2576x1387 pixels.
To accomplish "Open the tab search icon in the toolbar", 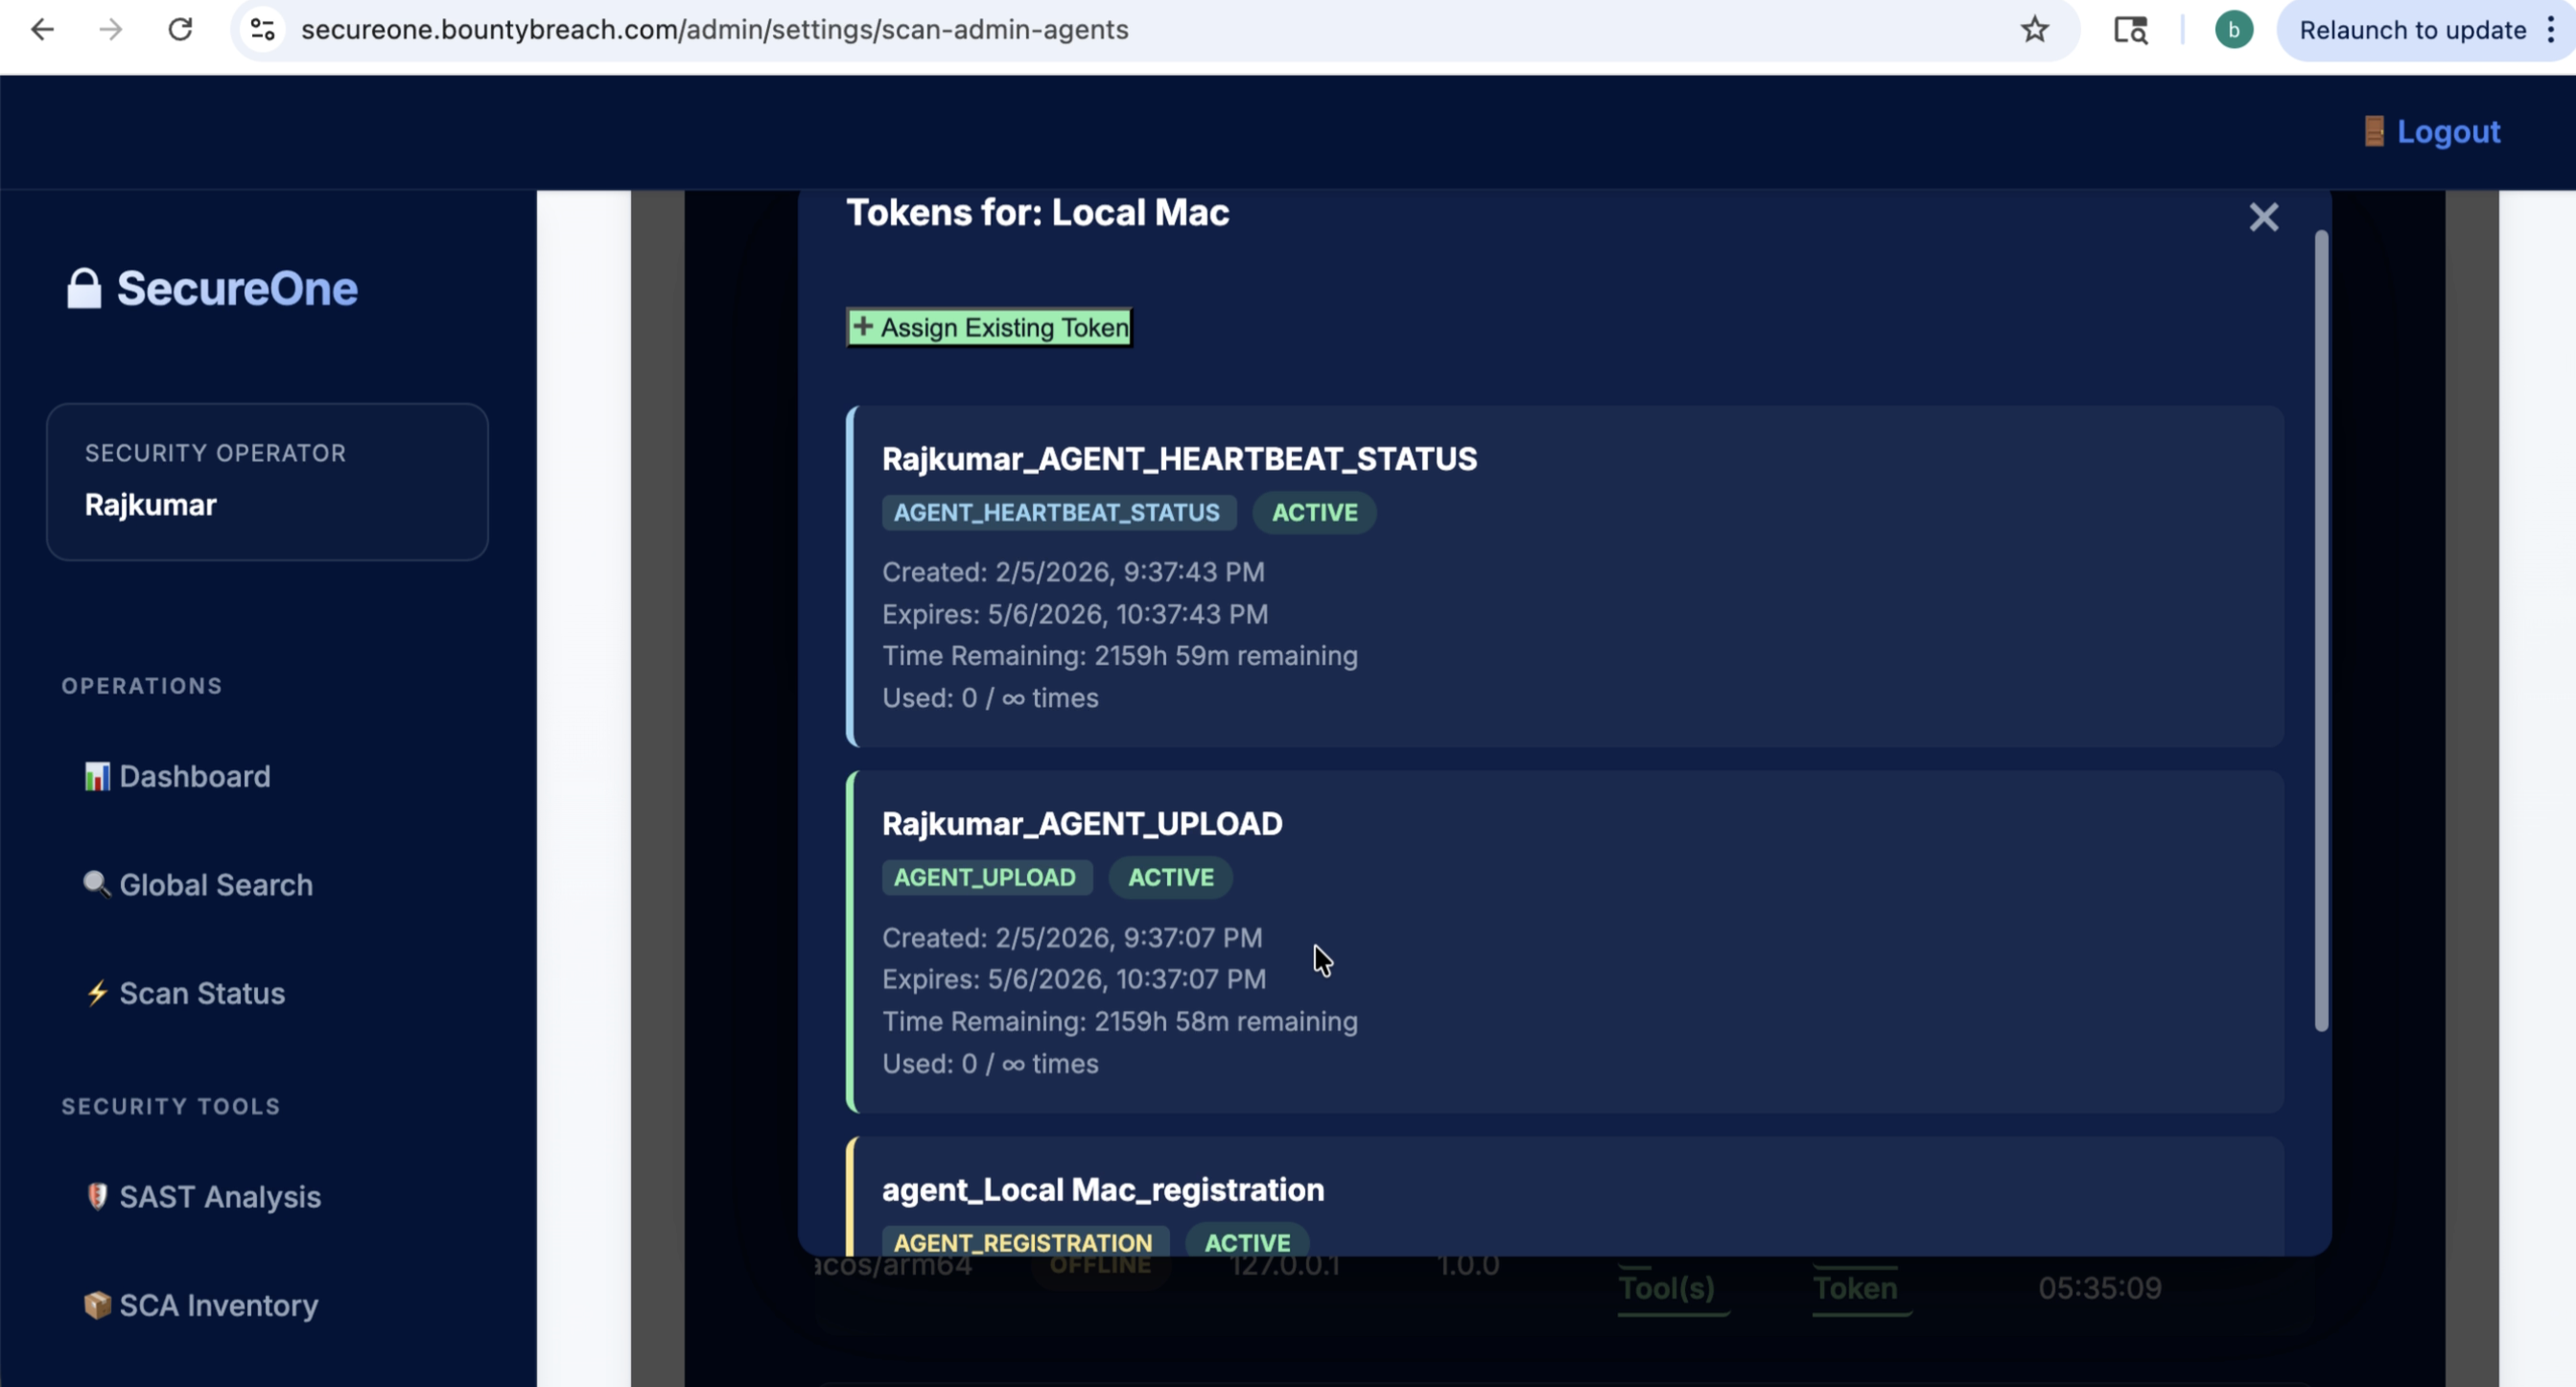I will (2130, 30).
